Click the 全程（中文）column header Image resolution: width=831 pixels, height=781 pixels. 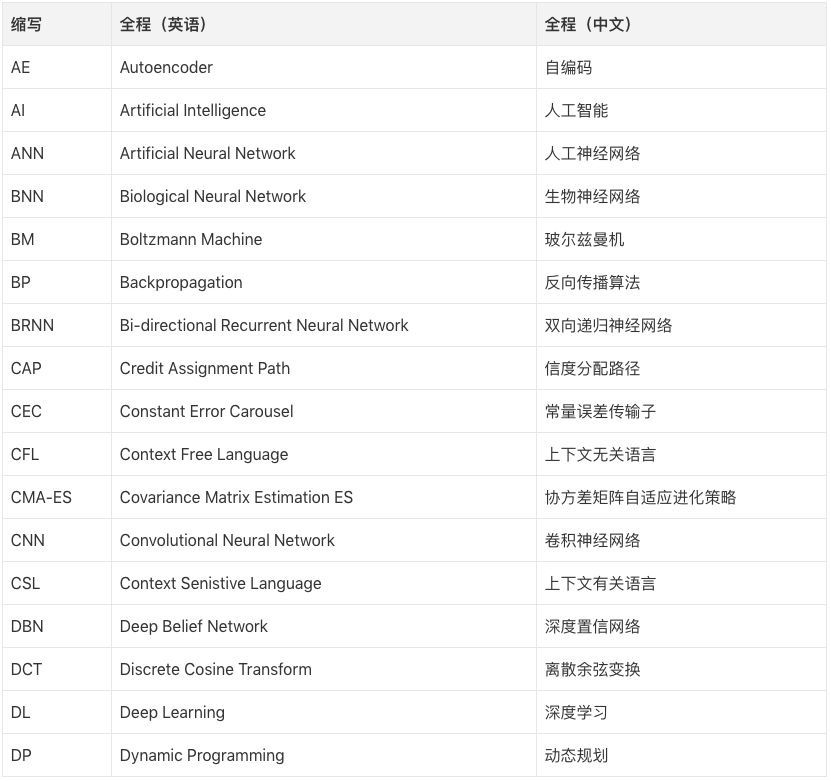681,24
